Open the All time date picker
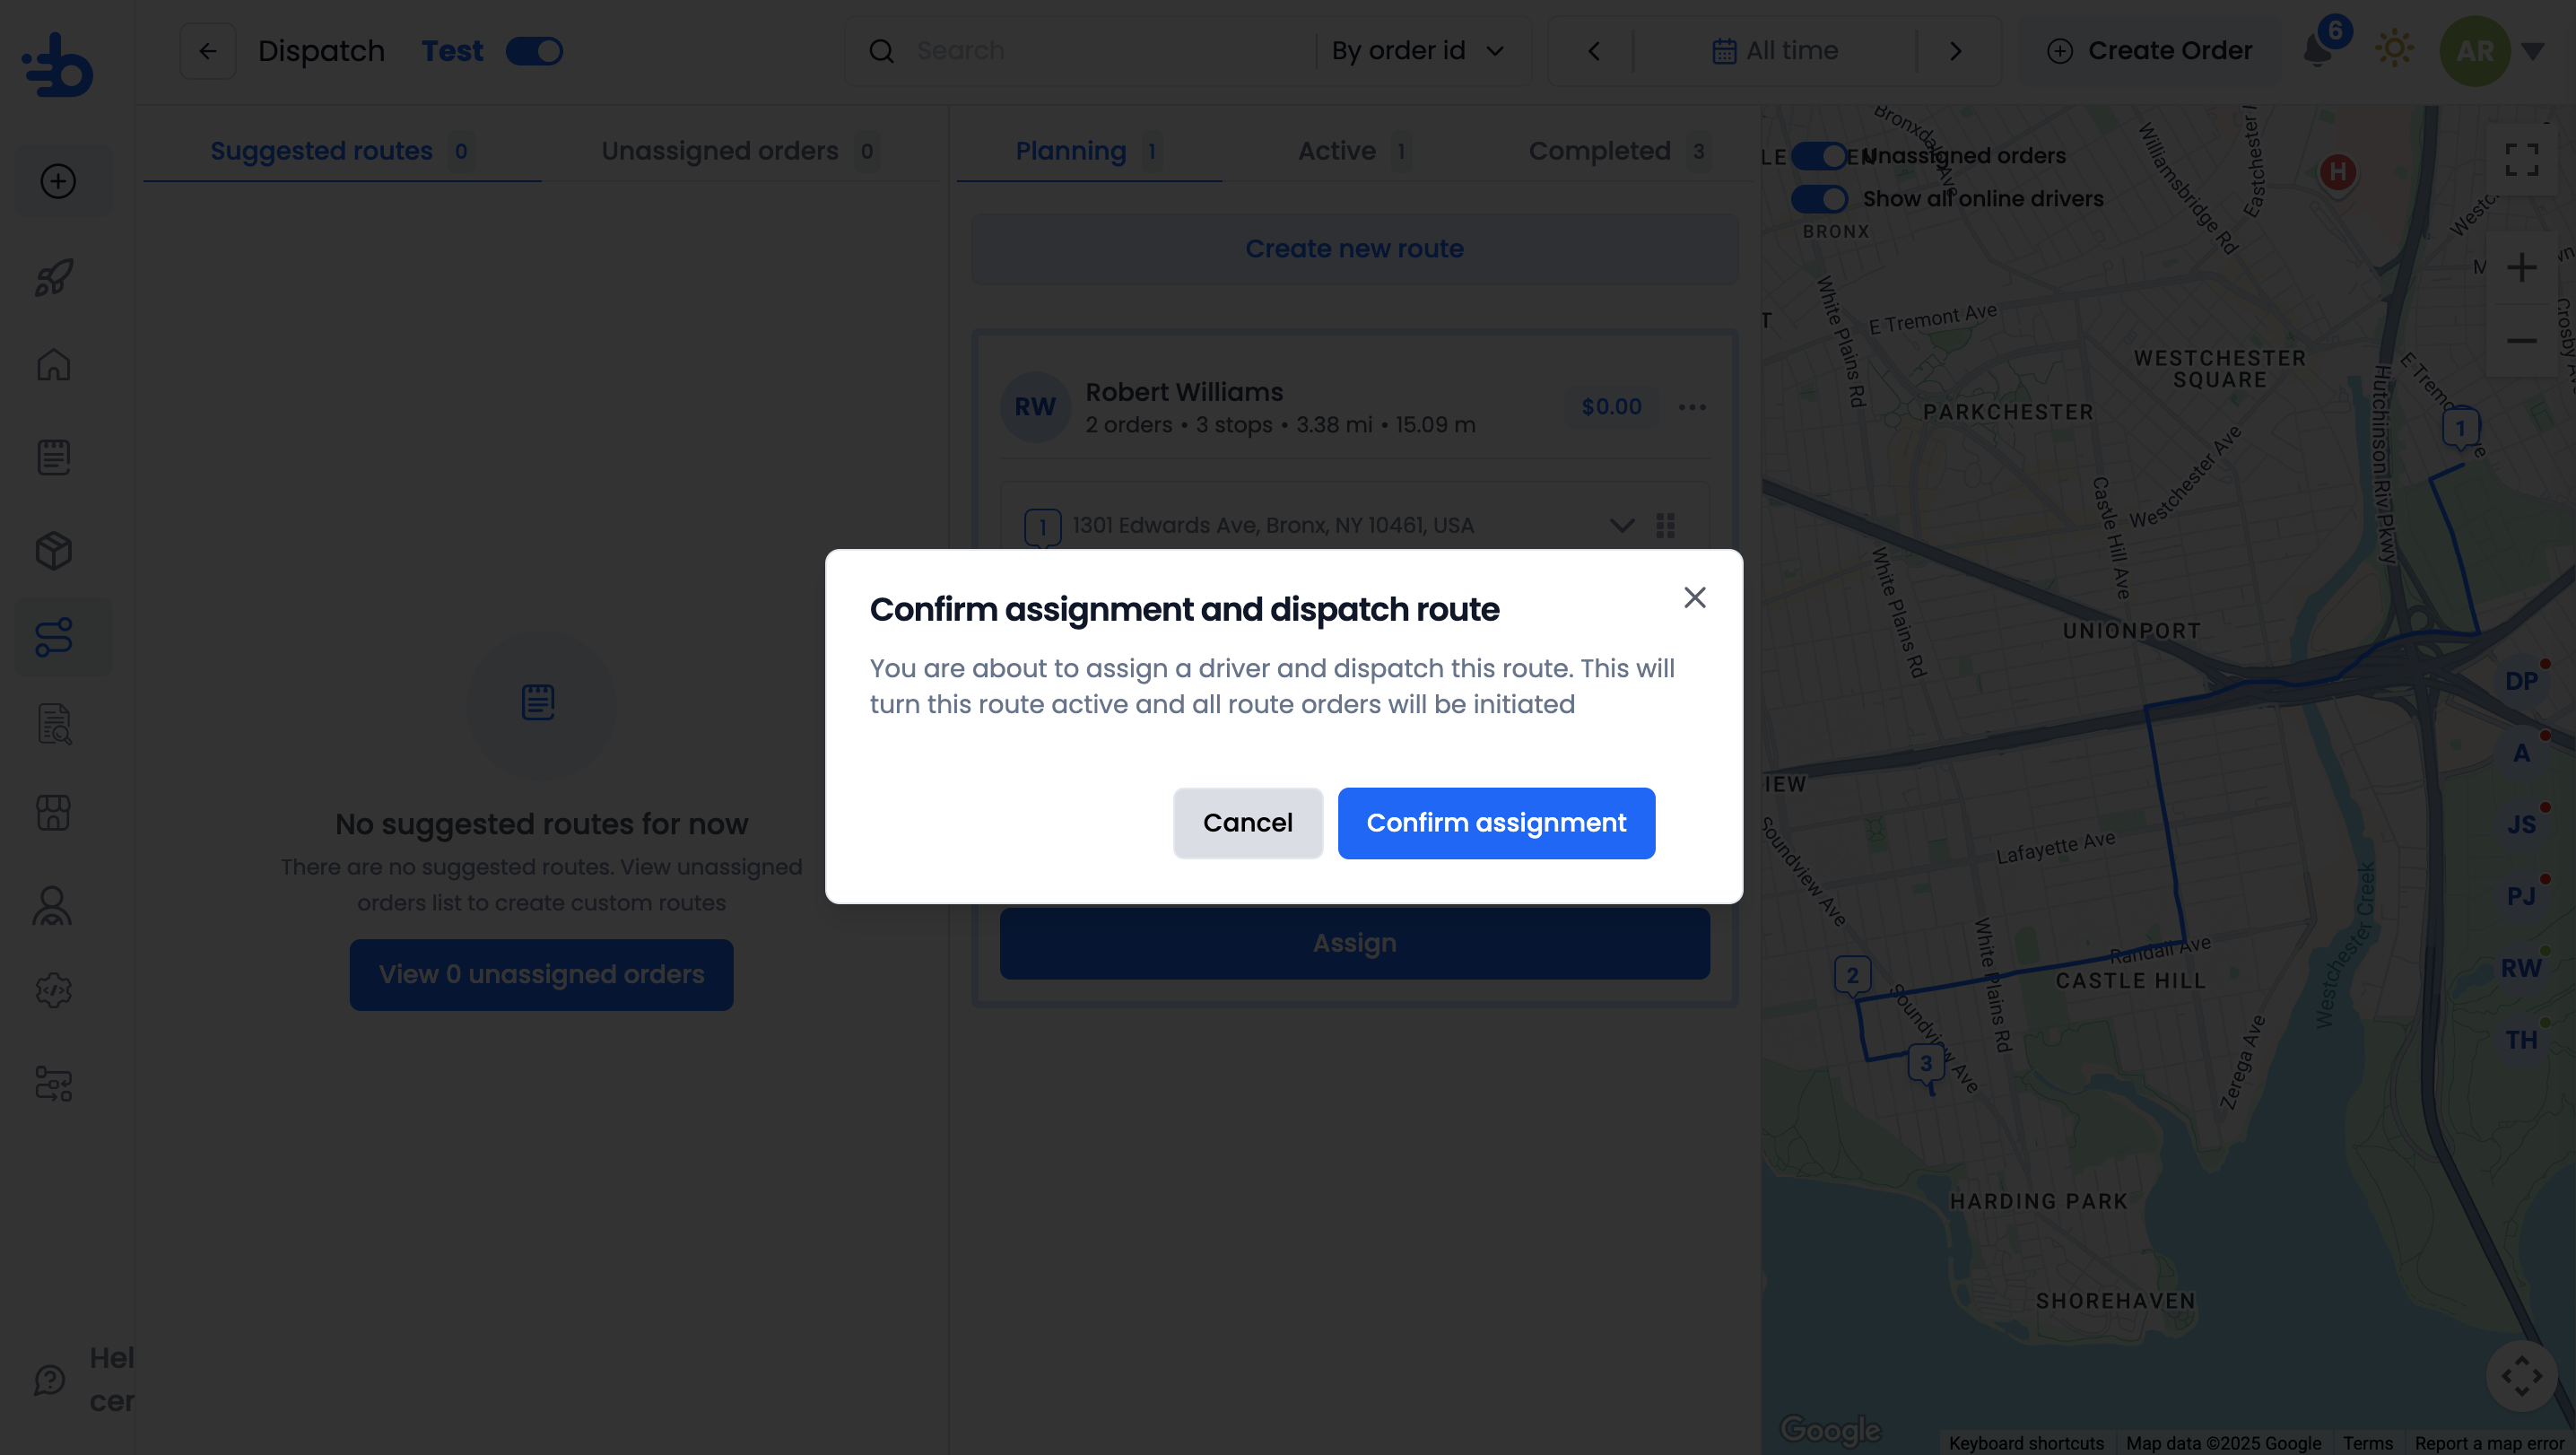The width and height of the screenshot is (2576, 1455). [1775, 51]
